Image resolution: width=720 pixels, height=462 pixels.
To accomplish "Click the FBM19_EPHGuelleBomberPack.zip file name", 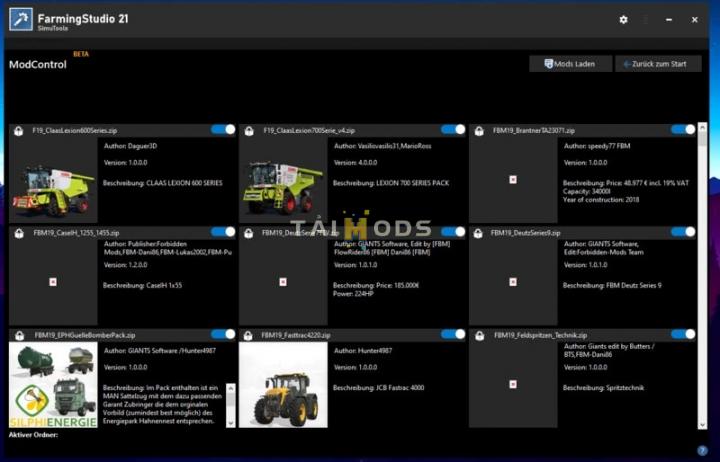I will 85,336.
